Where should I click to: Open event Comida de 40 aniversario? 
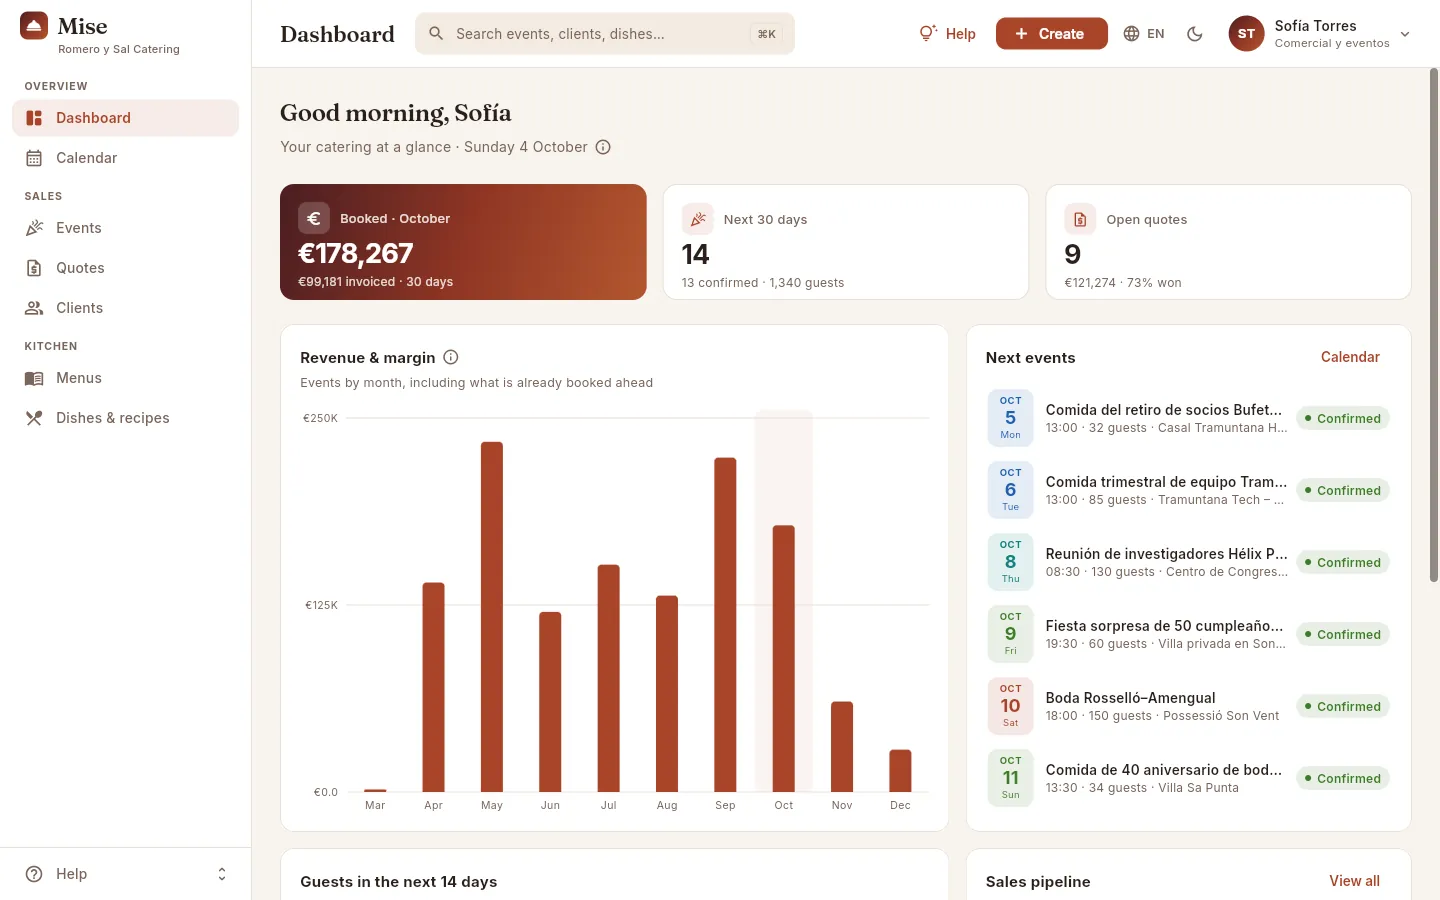tap(1188, 778)
